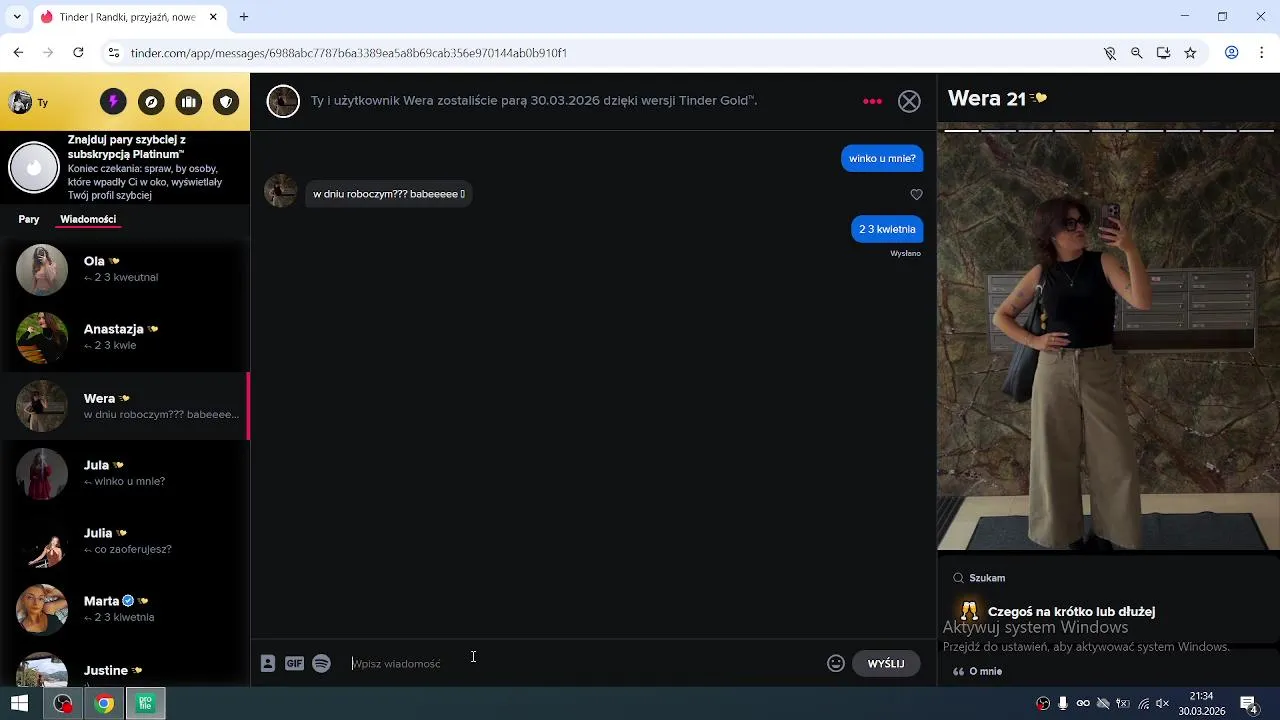Open the three-dot chat options menu
The width and height of the screenshot is (1280, 720).
coord(873,101)
